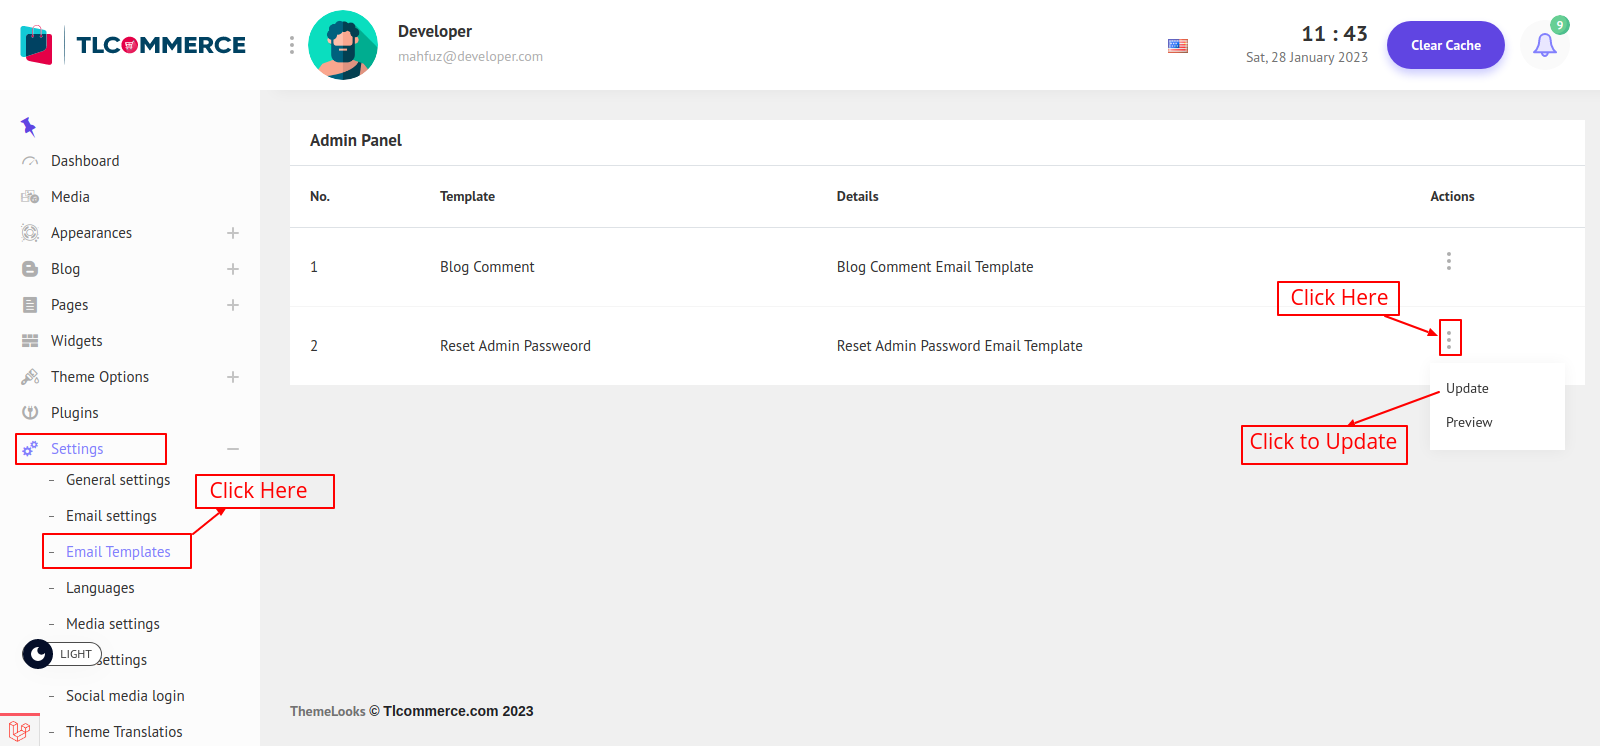Image resolution: width=1600 pixels, height=746 pixels.
Task: Open Email Templates in the sidebar
Action: [x=118, y=552]
